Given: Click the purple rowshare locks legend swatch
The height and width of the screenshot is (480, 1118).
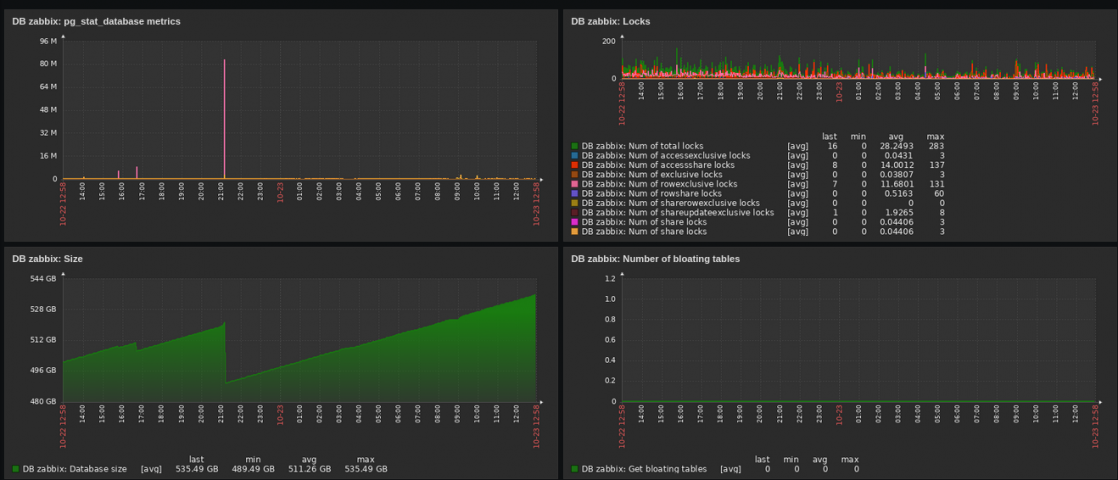Looking at the screenshot, I should [575, 193].
